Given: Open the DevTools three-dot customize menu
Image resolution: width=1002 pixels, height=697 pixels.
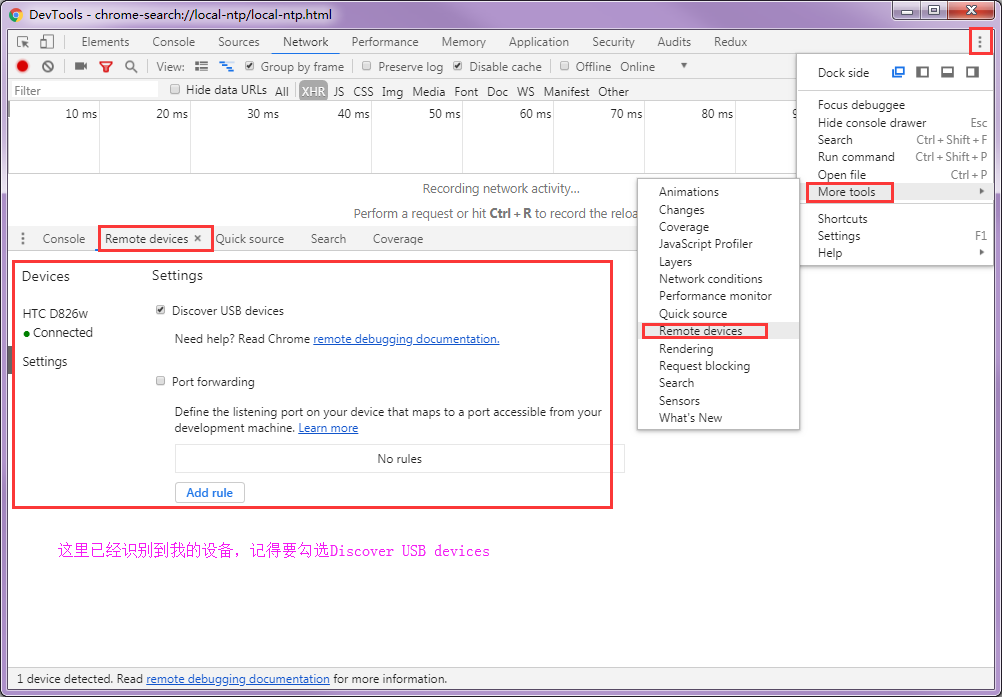Looking at the screenshot, I should (980, 42).
